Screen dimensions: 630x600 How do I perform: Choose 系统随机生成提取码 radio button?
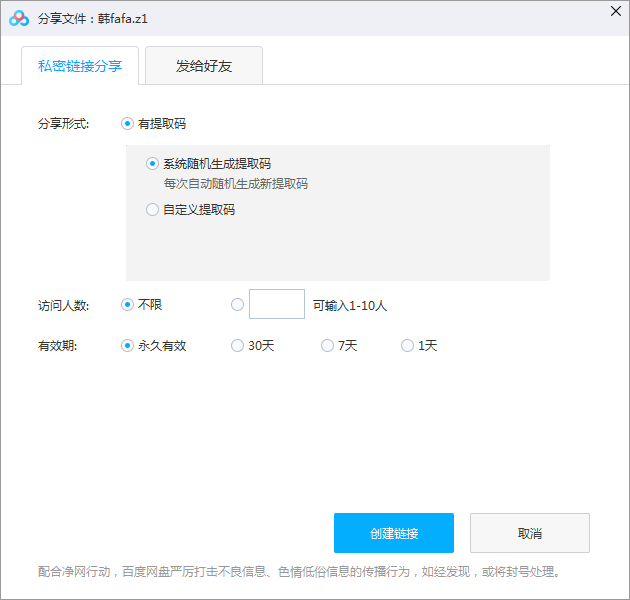click(153, 164)
